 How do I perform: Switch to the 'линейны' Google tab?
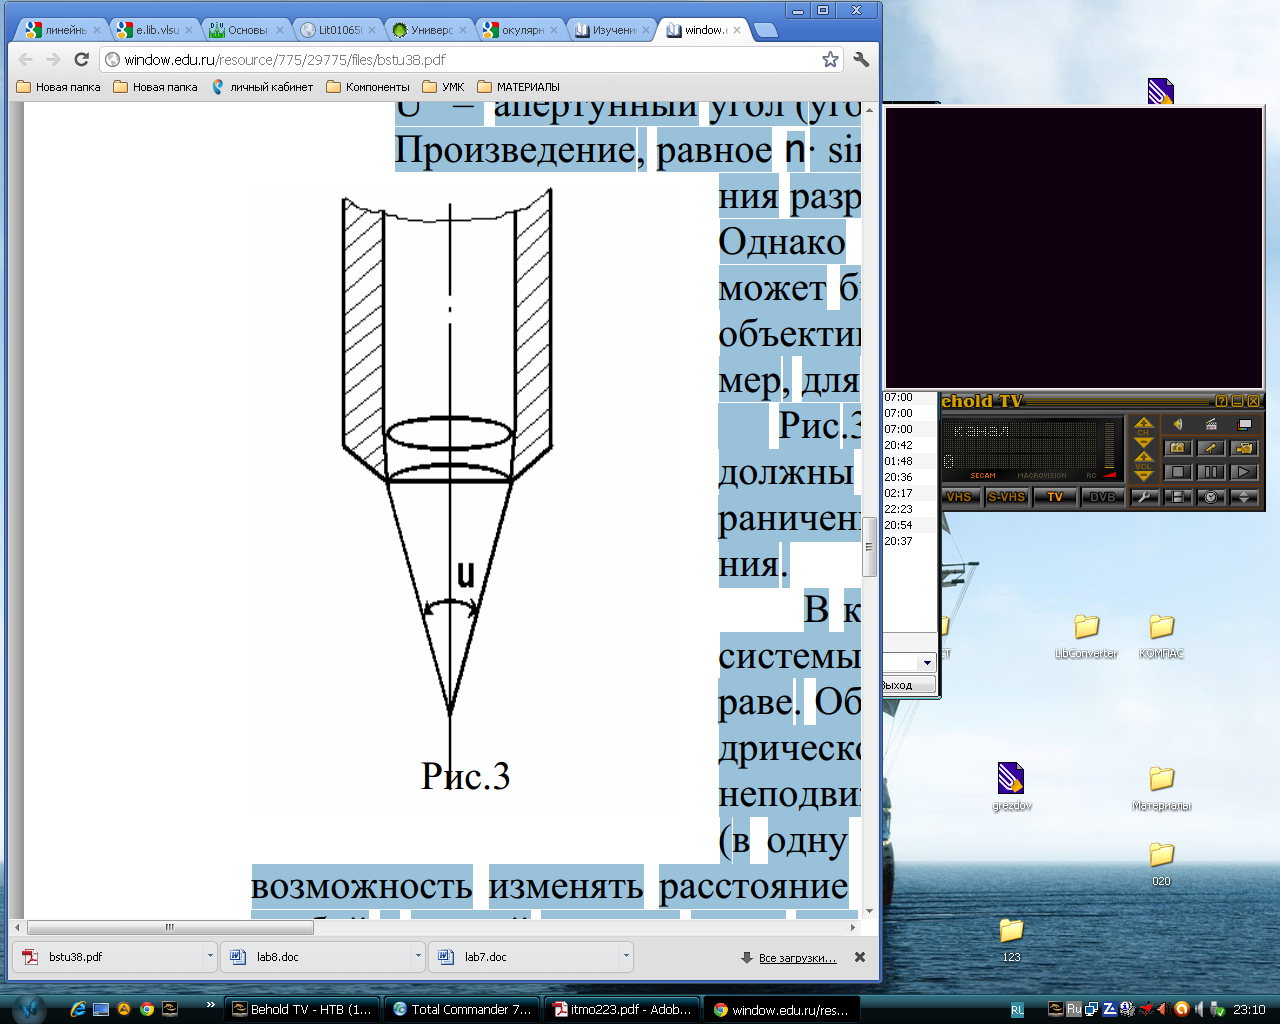click(x=62, y=30)
